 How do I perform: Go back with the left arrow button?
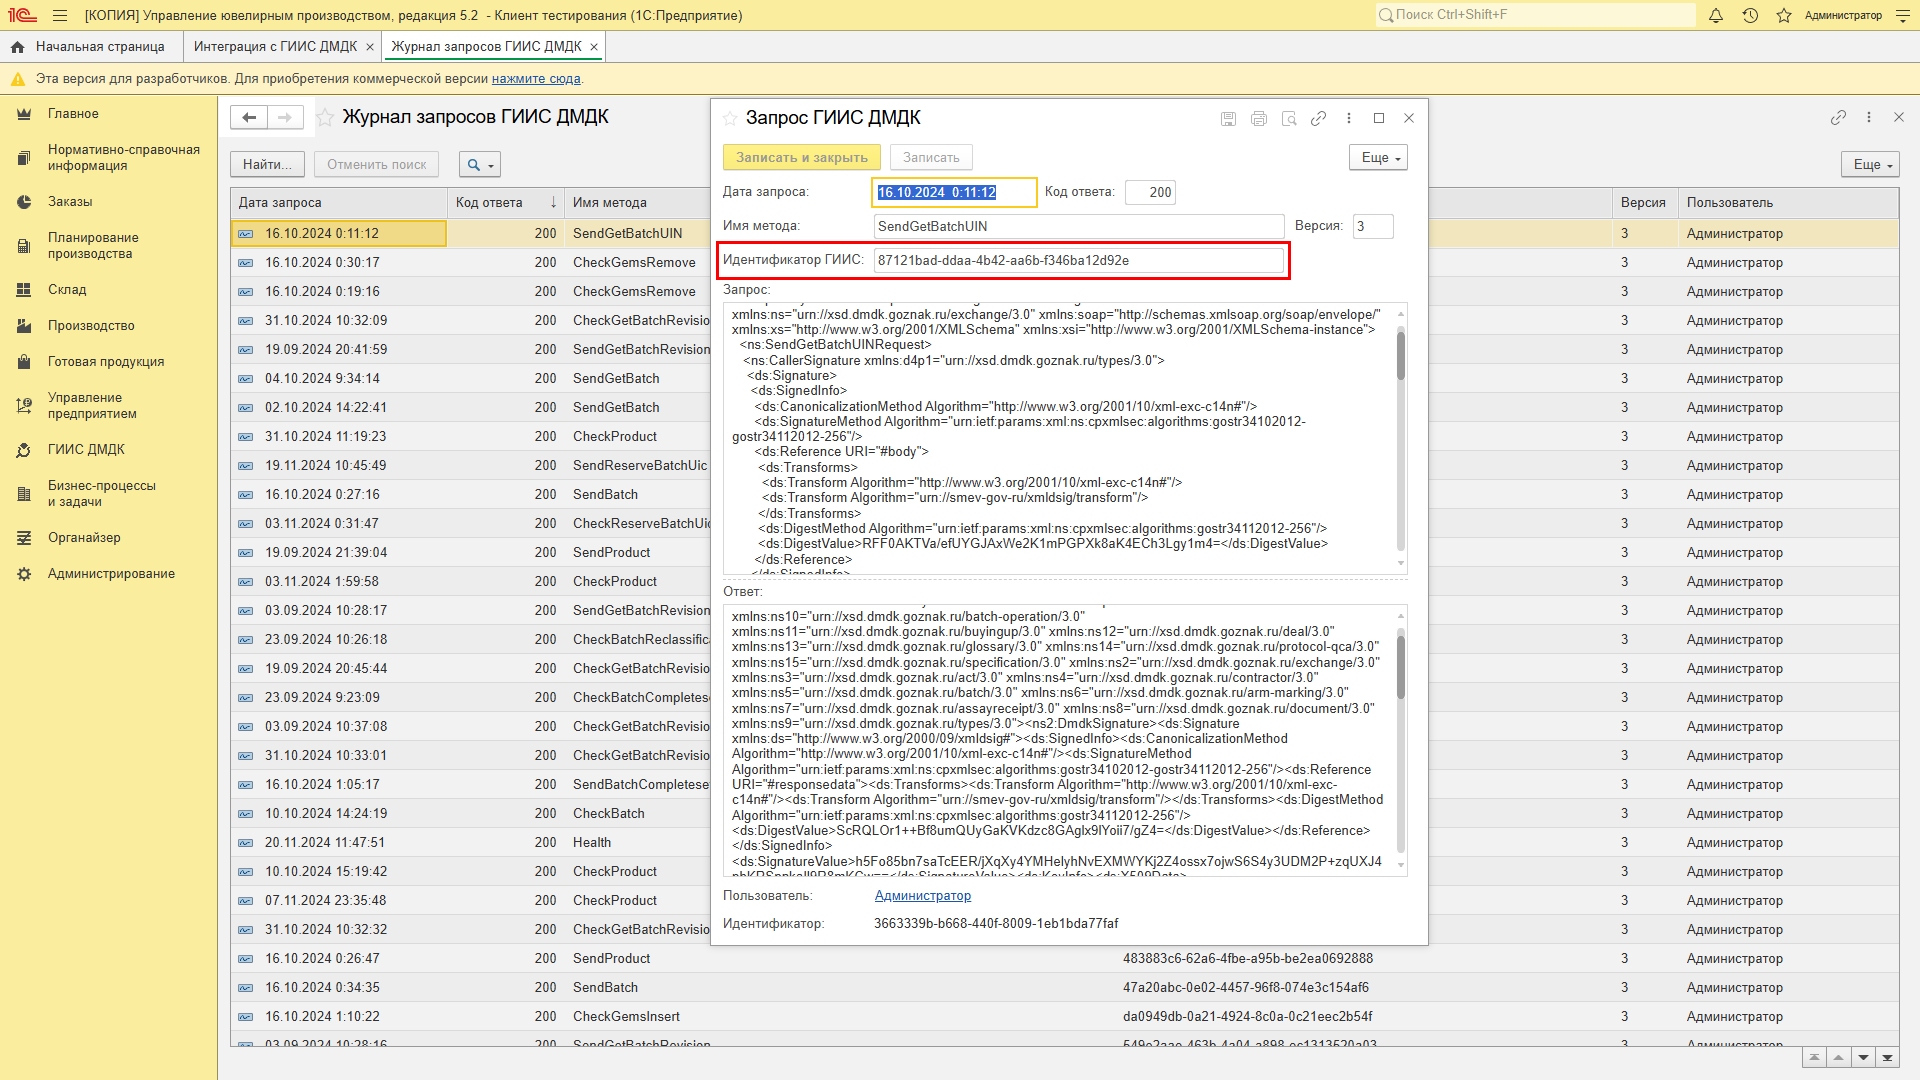point(249,117)
